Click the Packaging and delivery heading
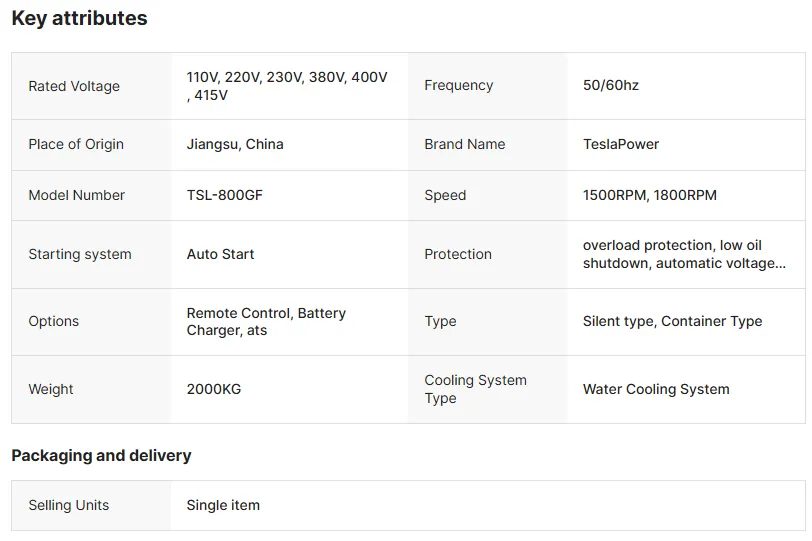The width and height of the screenshot is (812, 541). pos(102,456)
